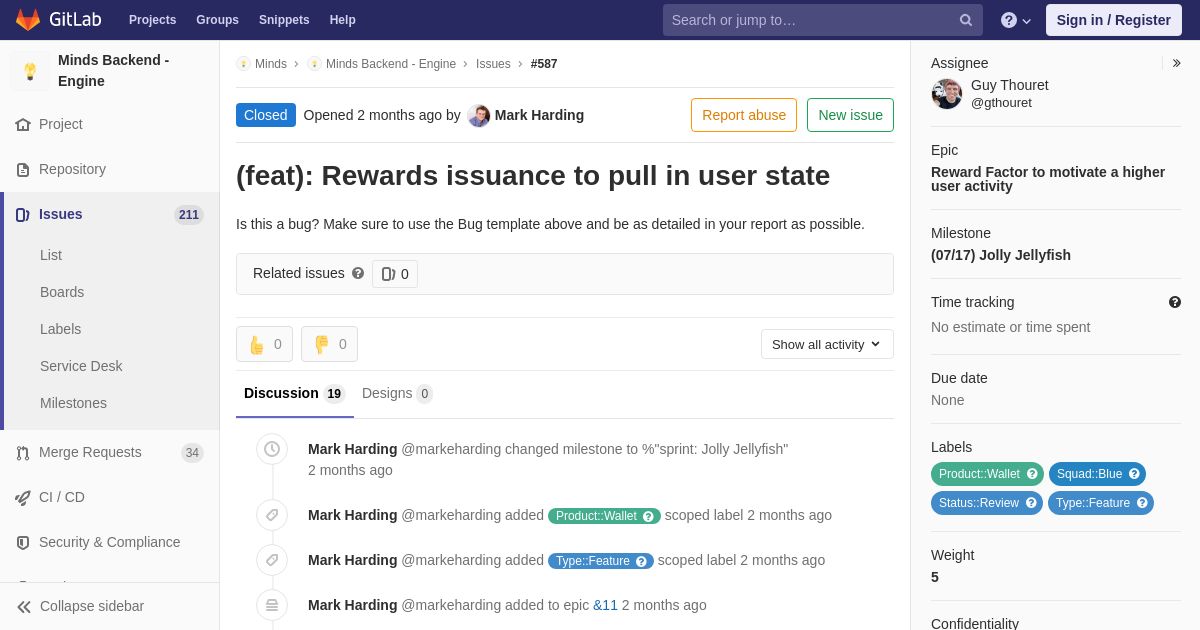
Task: Click the Merge Requests icon
Action: click(23, 453)
